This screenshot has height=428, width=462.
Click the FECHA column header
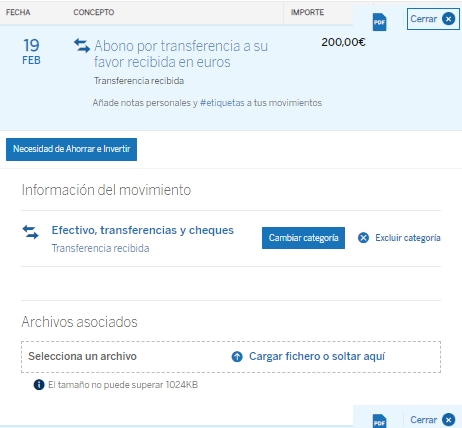(18, 12)
